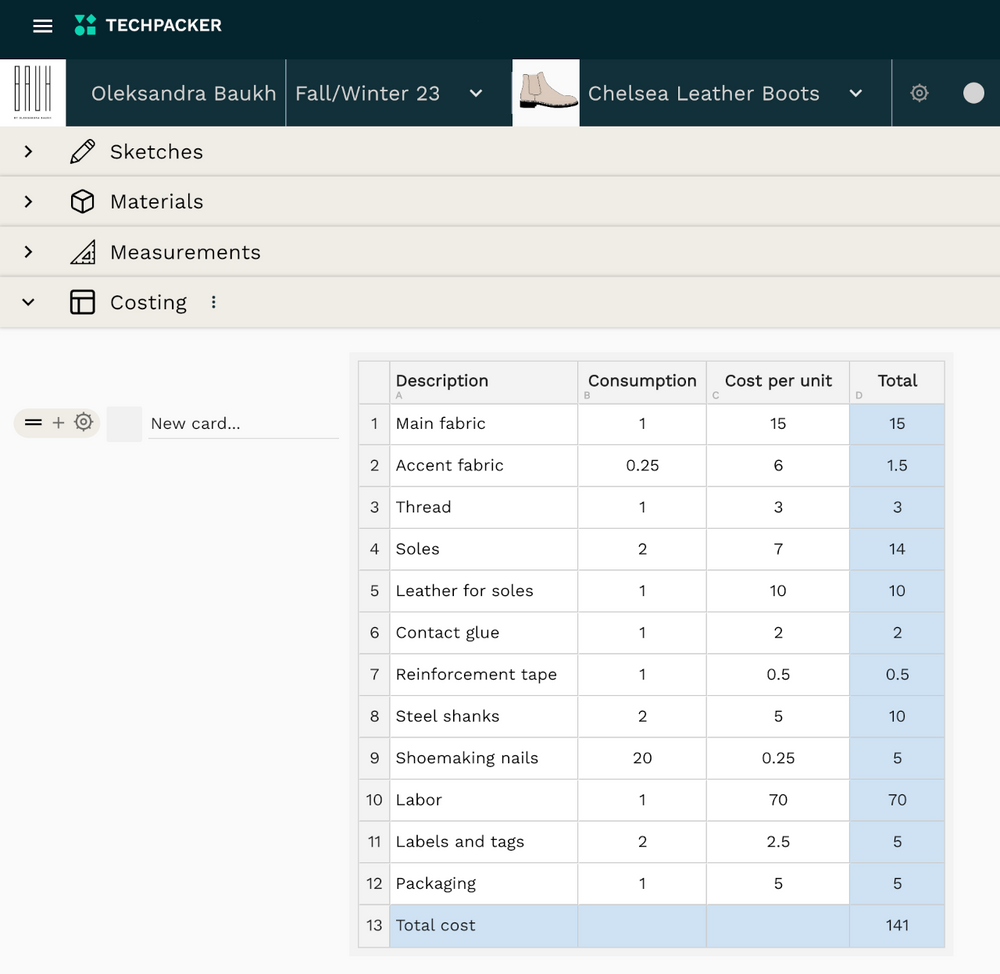Image resolution: width=1000 pixels, height=974 pixels.
Task: Click the Sketches pencil icon
Action: point(83,152)
